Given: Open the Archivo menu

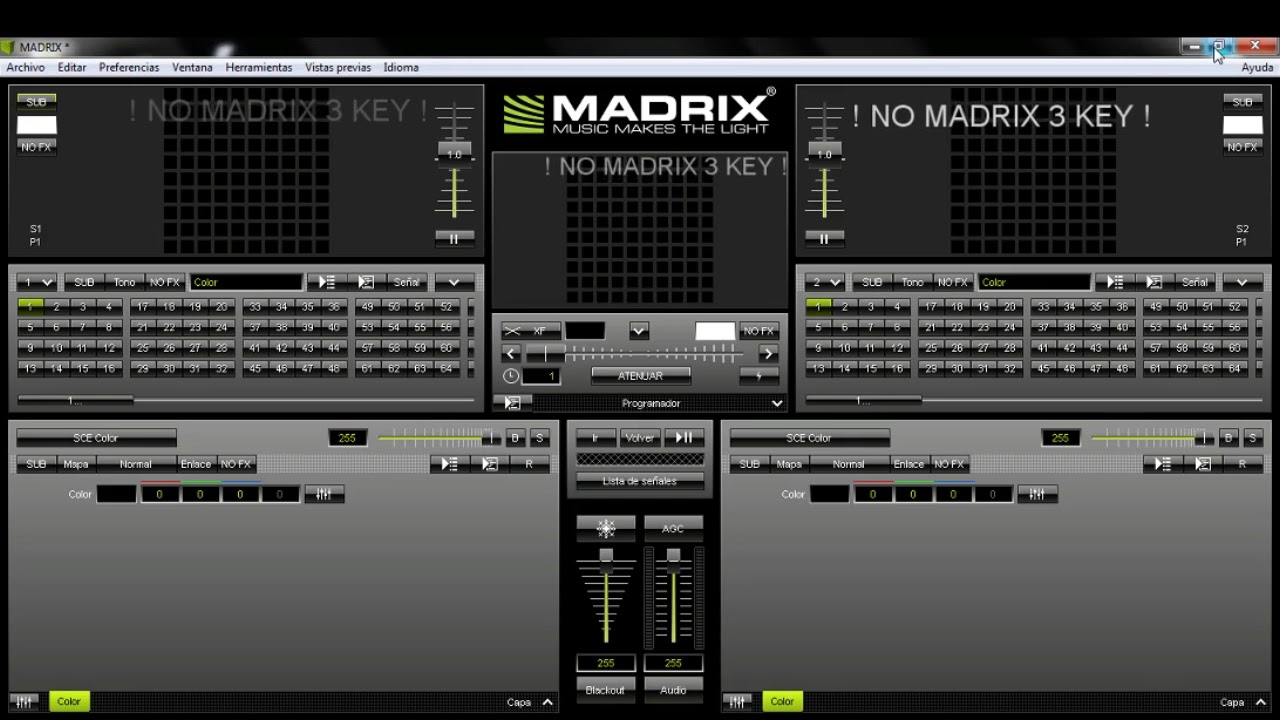Looking at the screenshot, I should [x=26, y=67].
